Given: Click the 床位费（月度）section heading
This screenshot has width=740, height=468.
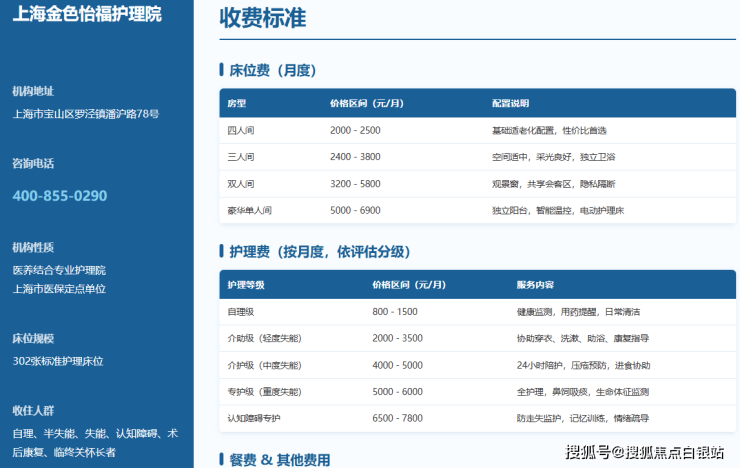Looking at the screenshot, I should (x=272, y=70).
